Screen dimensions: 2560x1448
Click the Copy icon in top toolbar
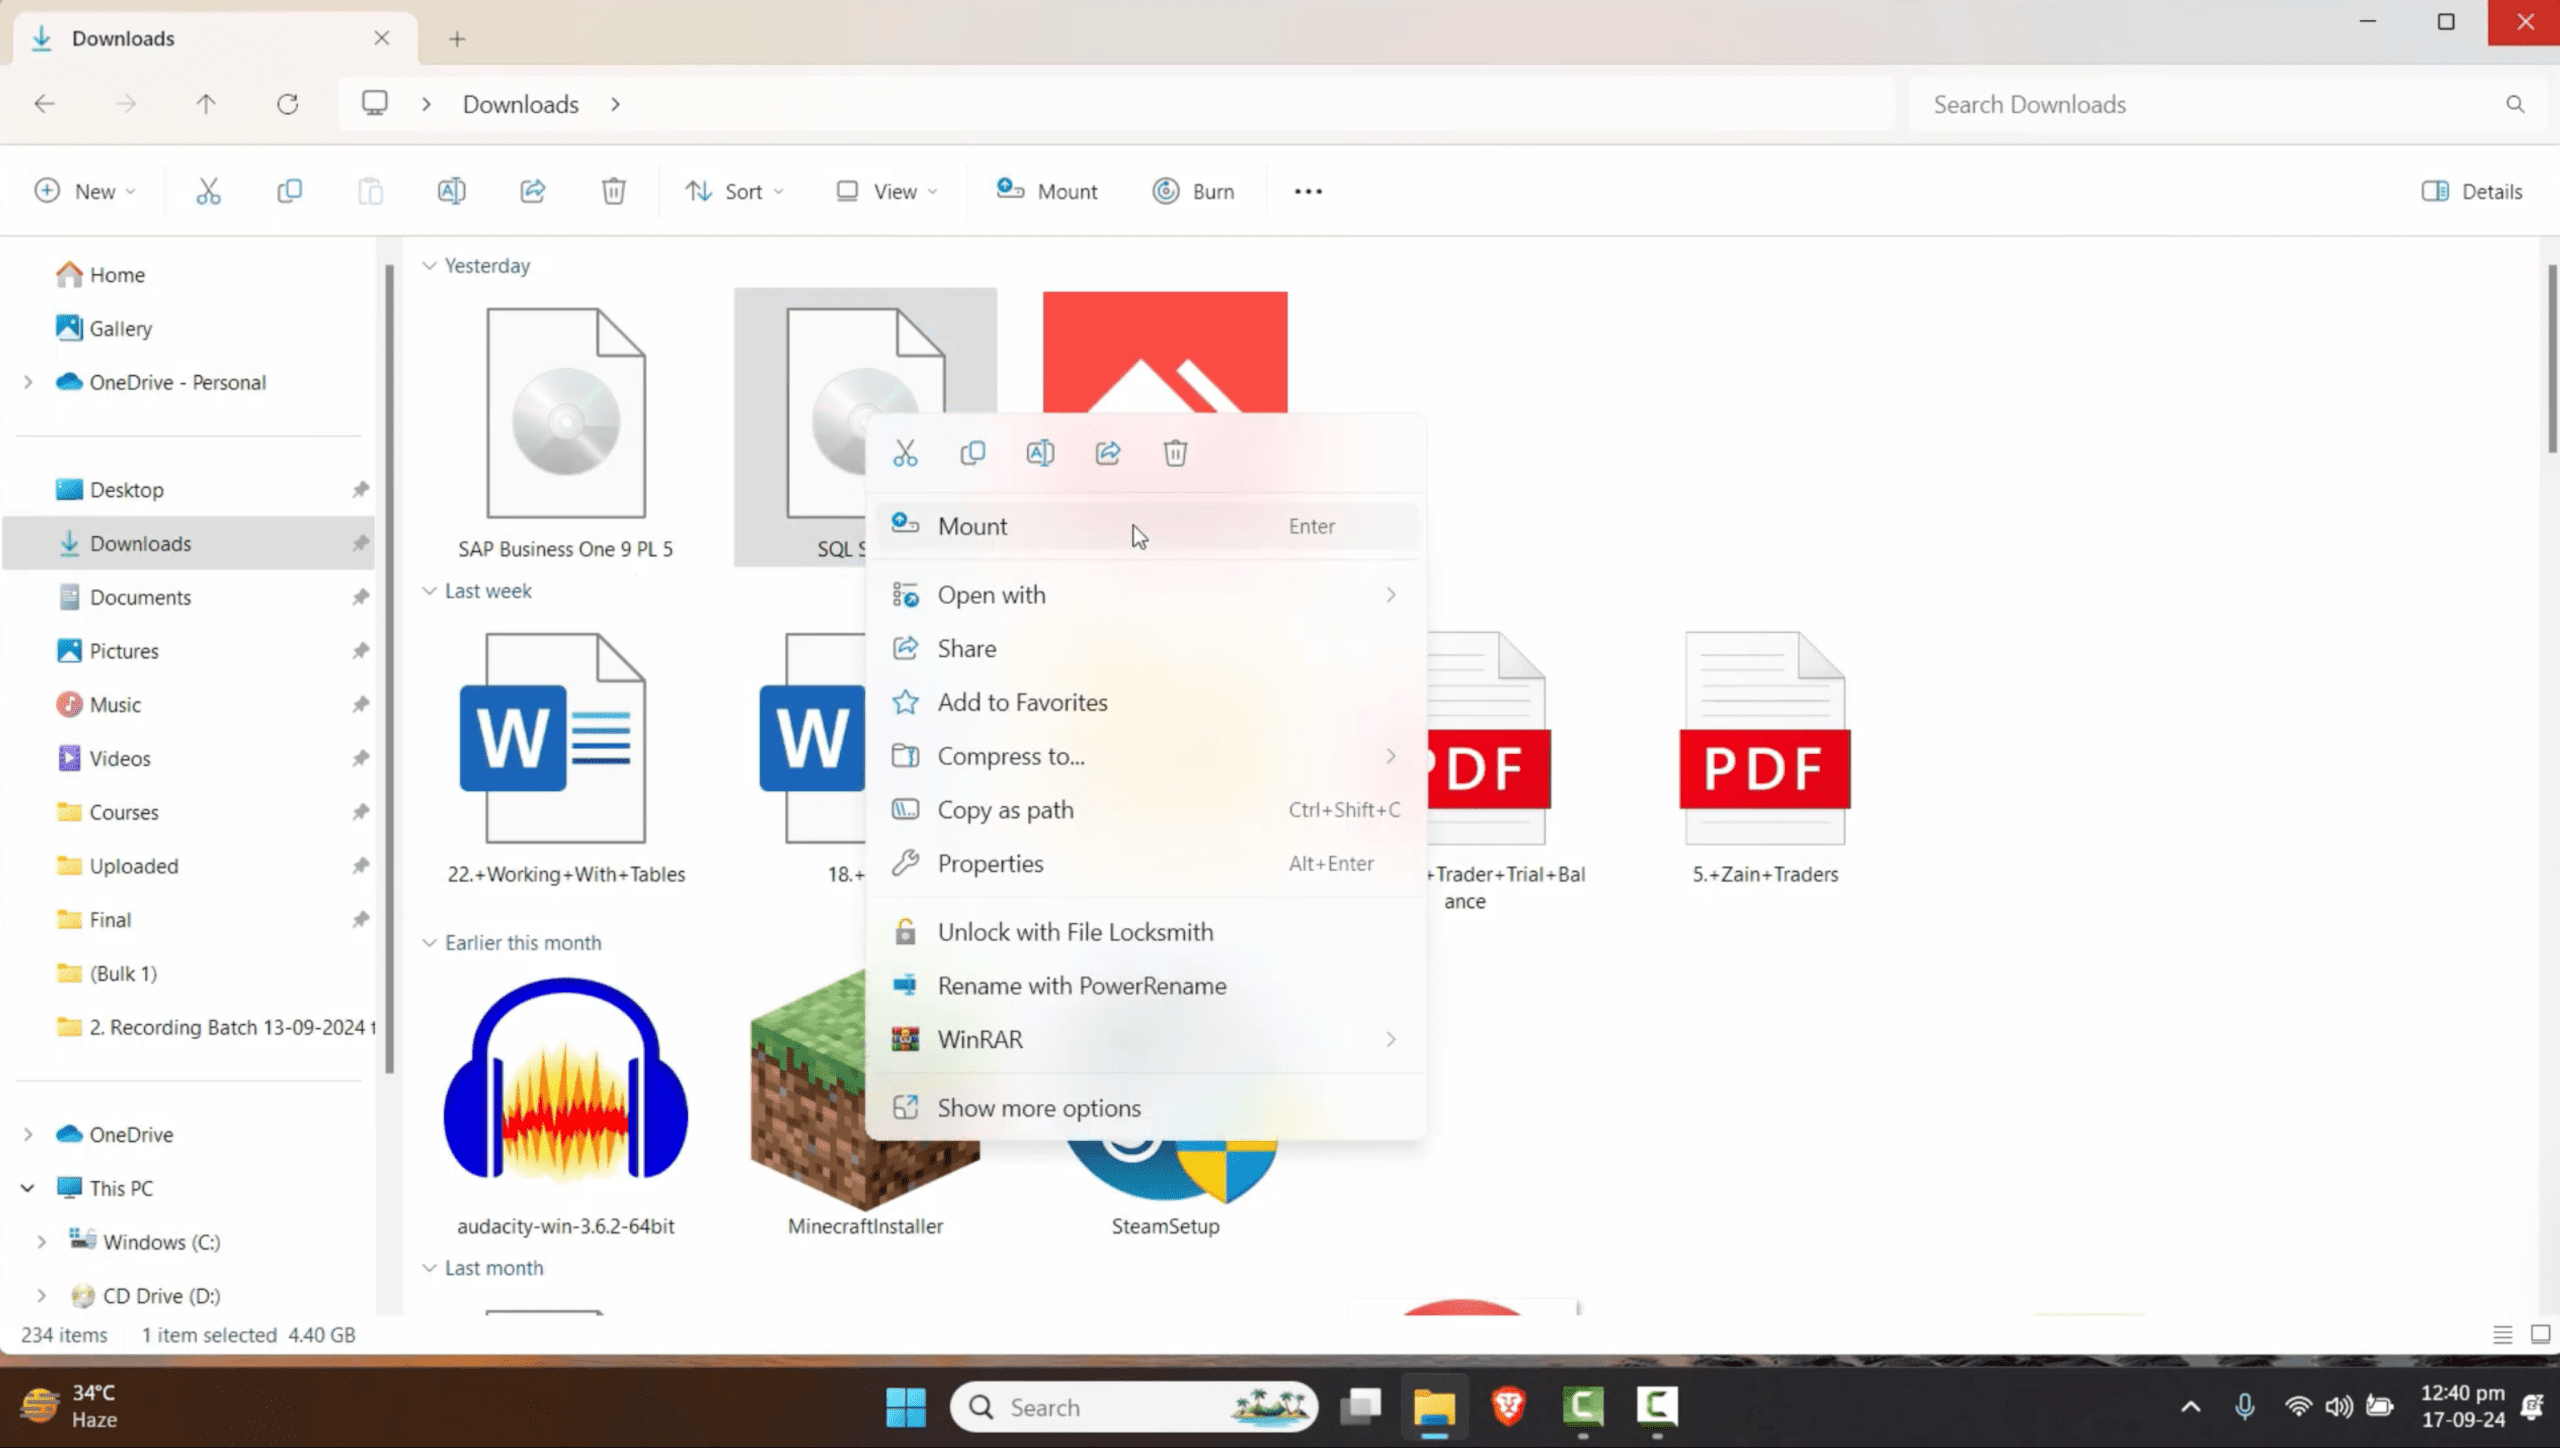click(289, 191)
